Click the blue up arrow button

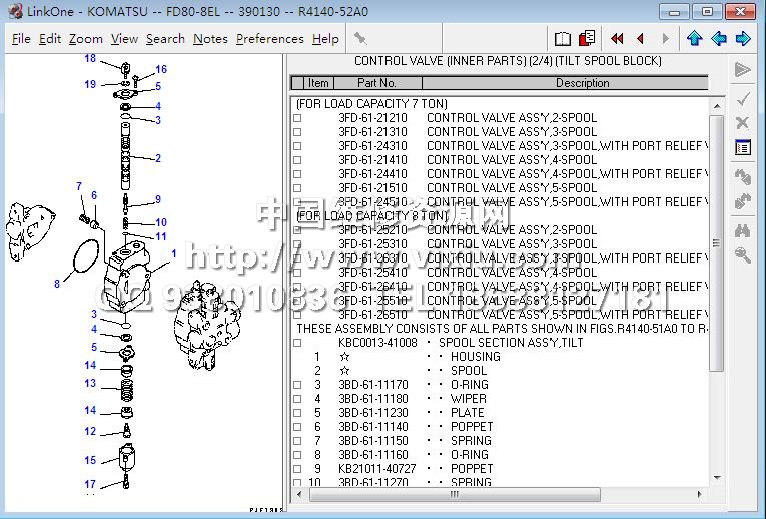tap(694, 39)
